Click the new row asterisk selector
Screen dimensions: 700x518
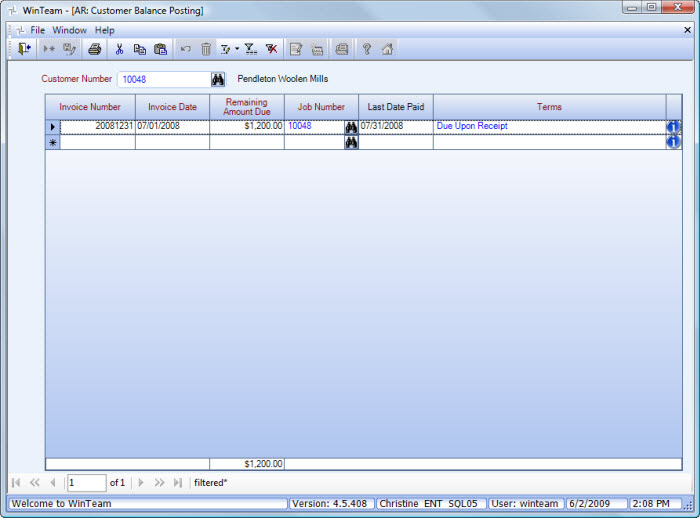[53, 142]
